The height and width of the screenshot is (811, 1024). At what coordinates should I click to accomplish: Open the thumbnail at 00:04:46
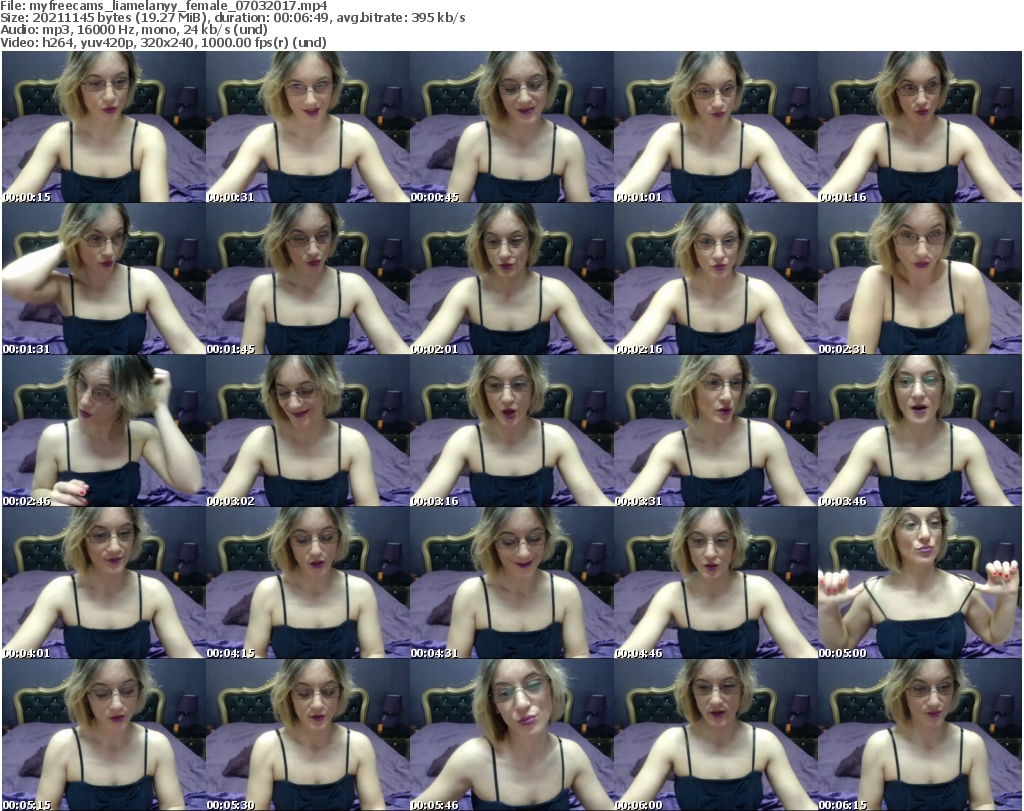tap(716, 583)
